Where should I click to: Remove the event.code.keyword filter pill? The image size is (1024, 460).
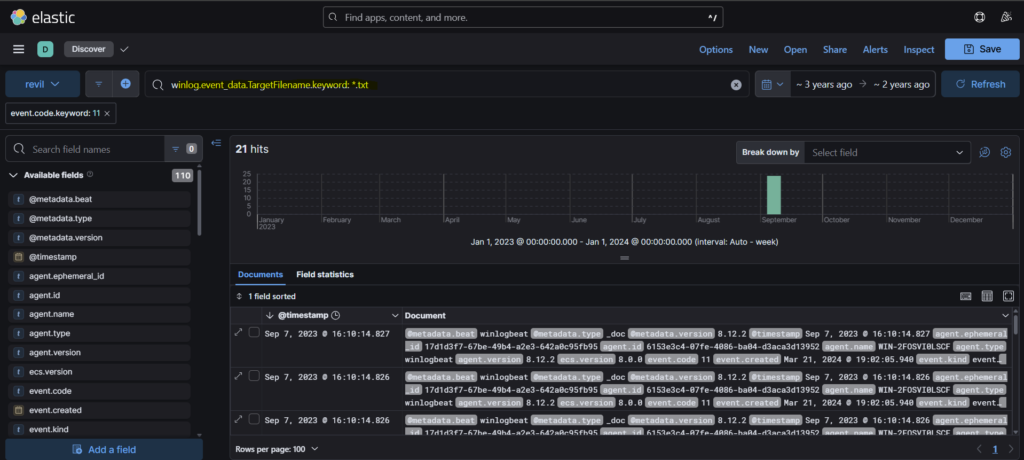click(x=107, y=114)
